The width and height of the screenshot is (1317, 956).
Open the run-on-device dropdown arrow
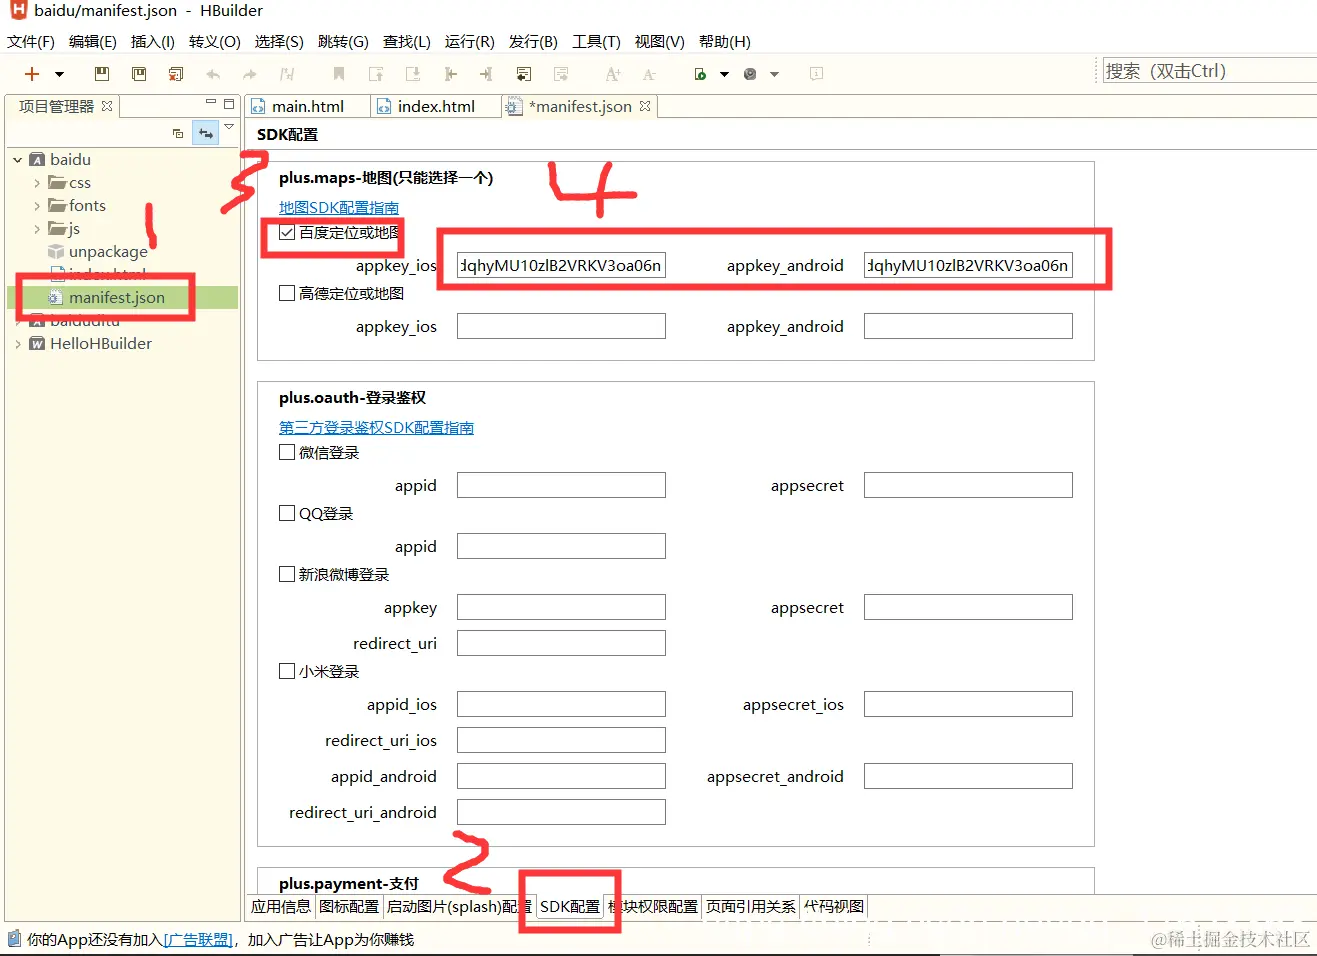coord(724,74)
